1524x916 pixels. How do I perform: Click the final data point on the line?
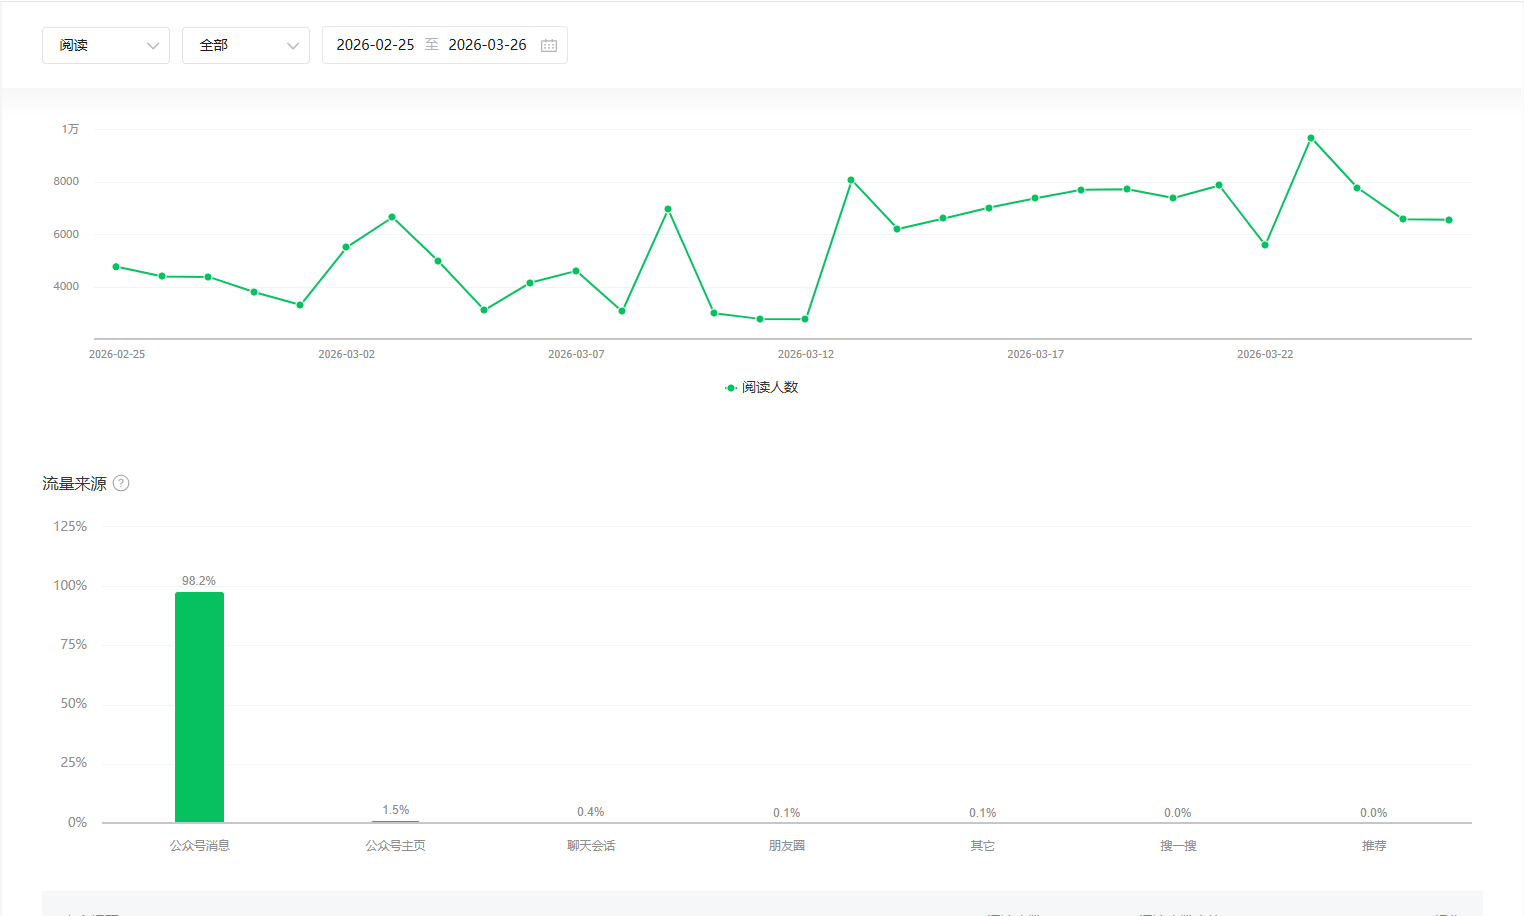[x=1449, y=220]
